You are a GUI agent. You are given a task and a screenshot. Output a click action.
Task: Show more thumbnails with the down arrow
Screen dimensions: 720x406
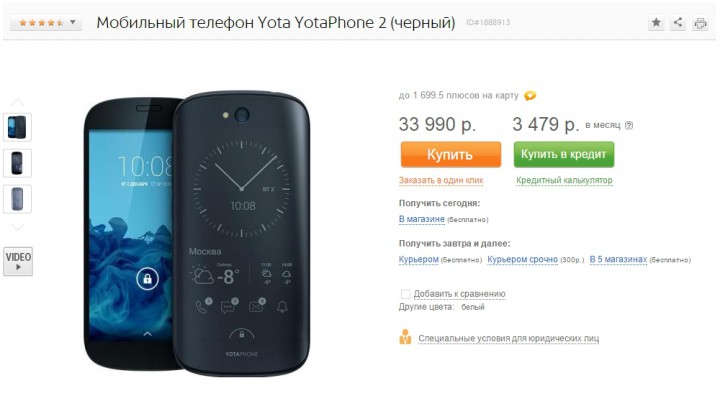click(x=17, y=227)
